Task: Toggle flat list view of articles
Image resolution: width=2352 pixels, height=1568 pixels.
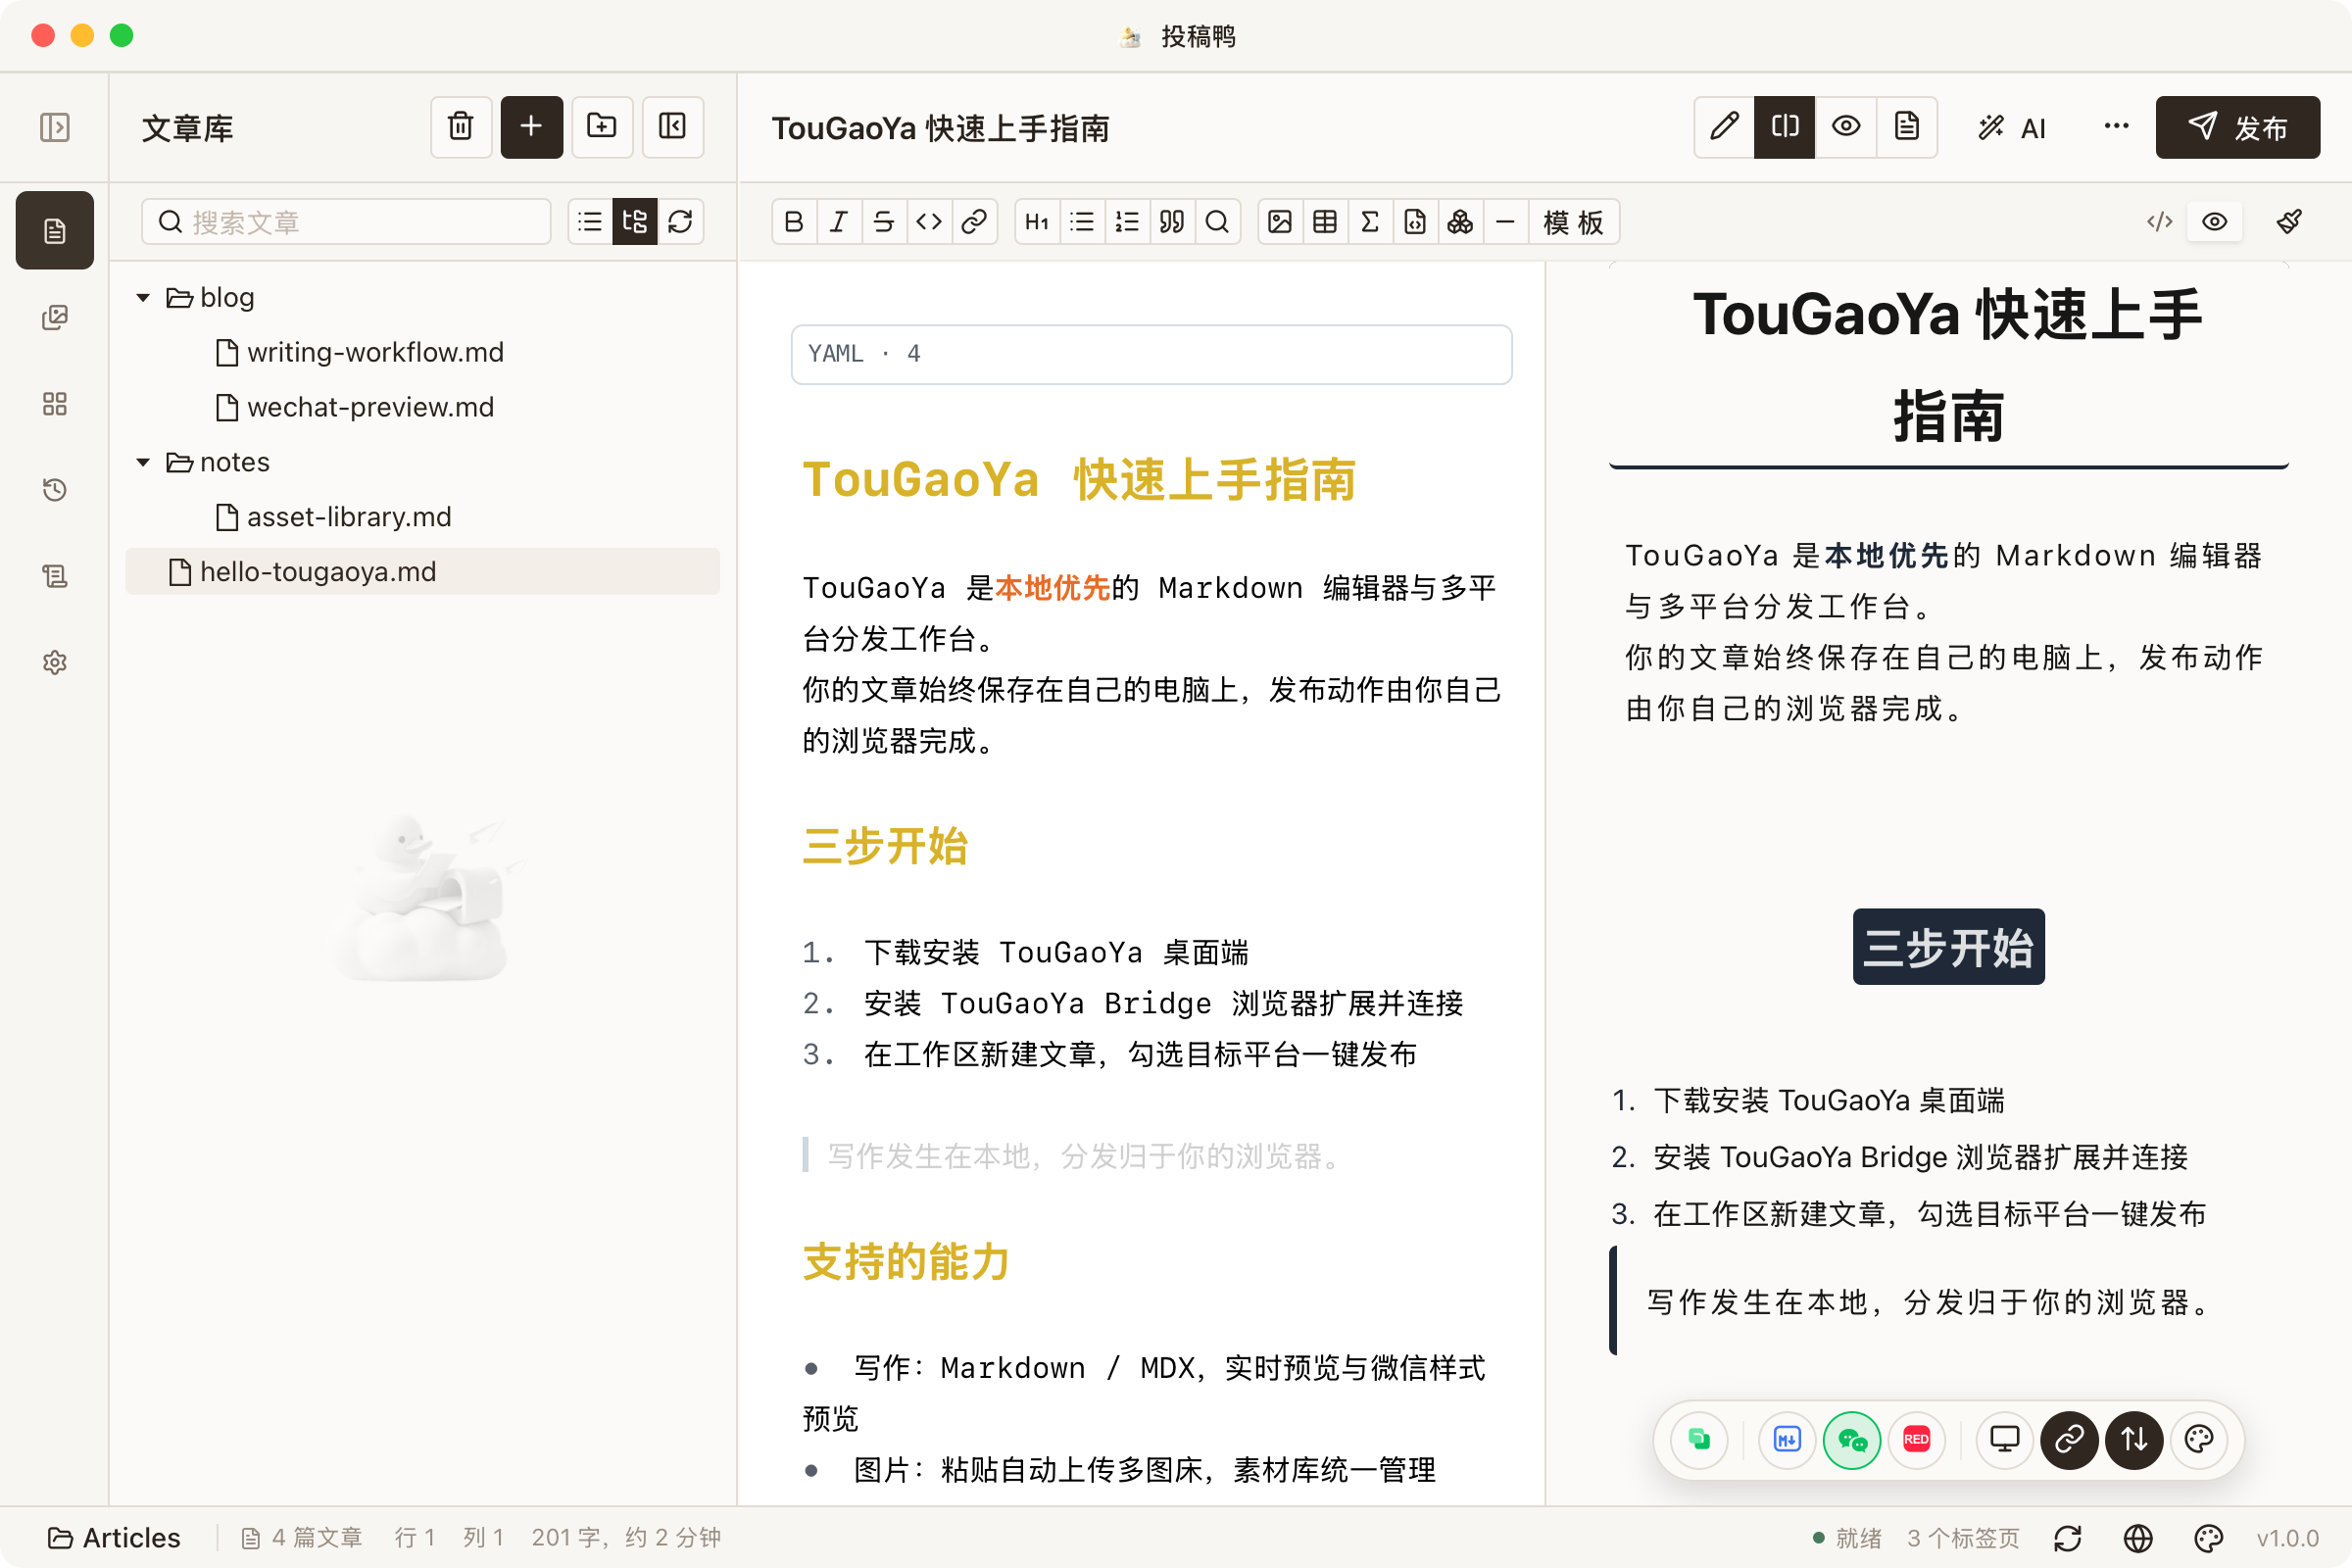Action: (590, 222)
